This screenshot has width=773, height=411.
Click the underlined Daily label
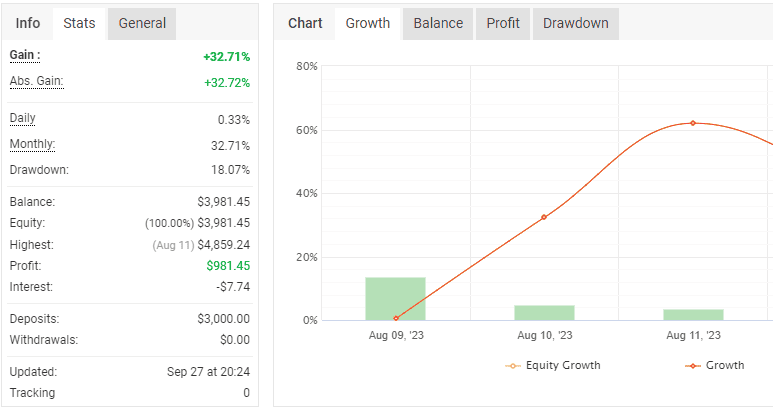[22, 118]
